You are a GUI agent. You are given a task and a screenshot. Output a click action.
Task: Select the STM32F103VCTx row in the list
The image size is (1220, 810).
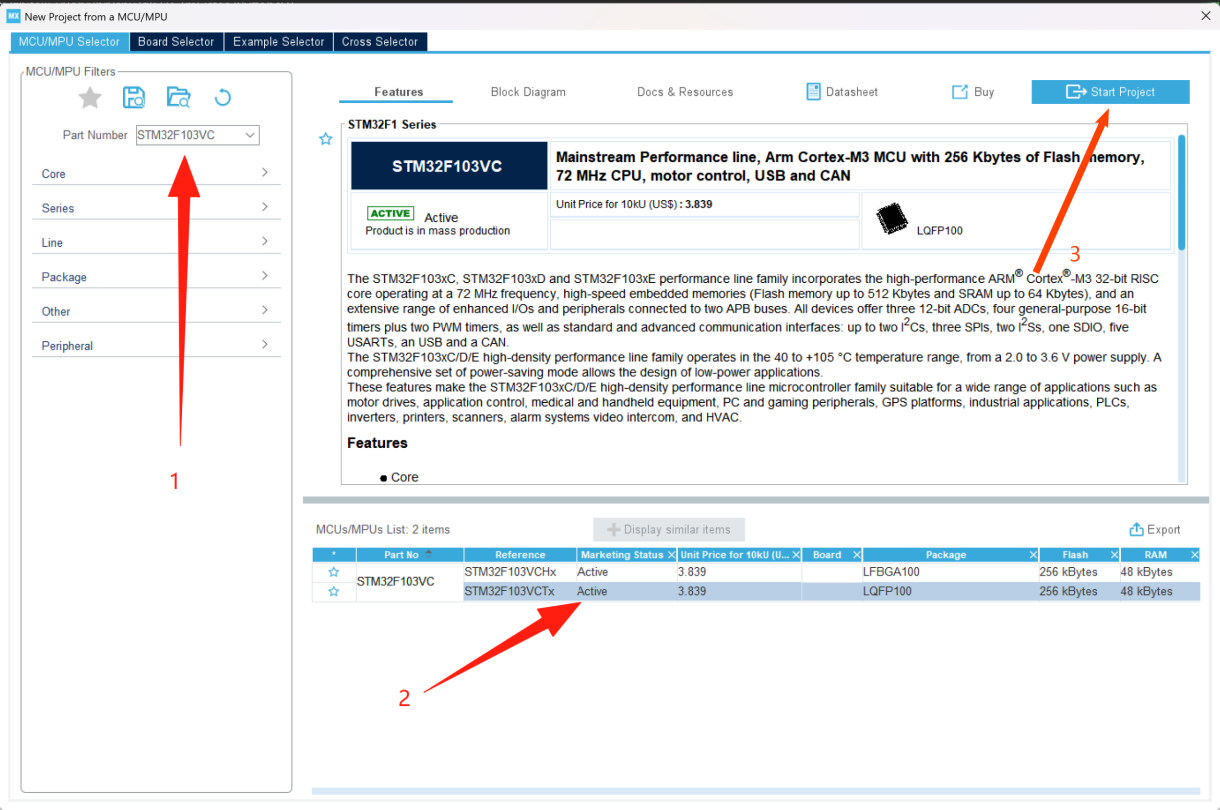tap(519, 592)
